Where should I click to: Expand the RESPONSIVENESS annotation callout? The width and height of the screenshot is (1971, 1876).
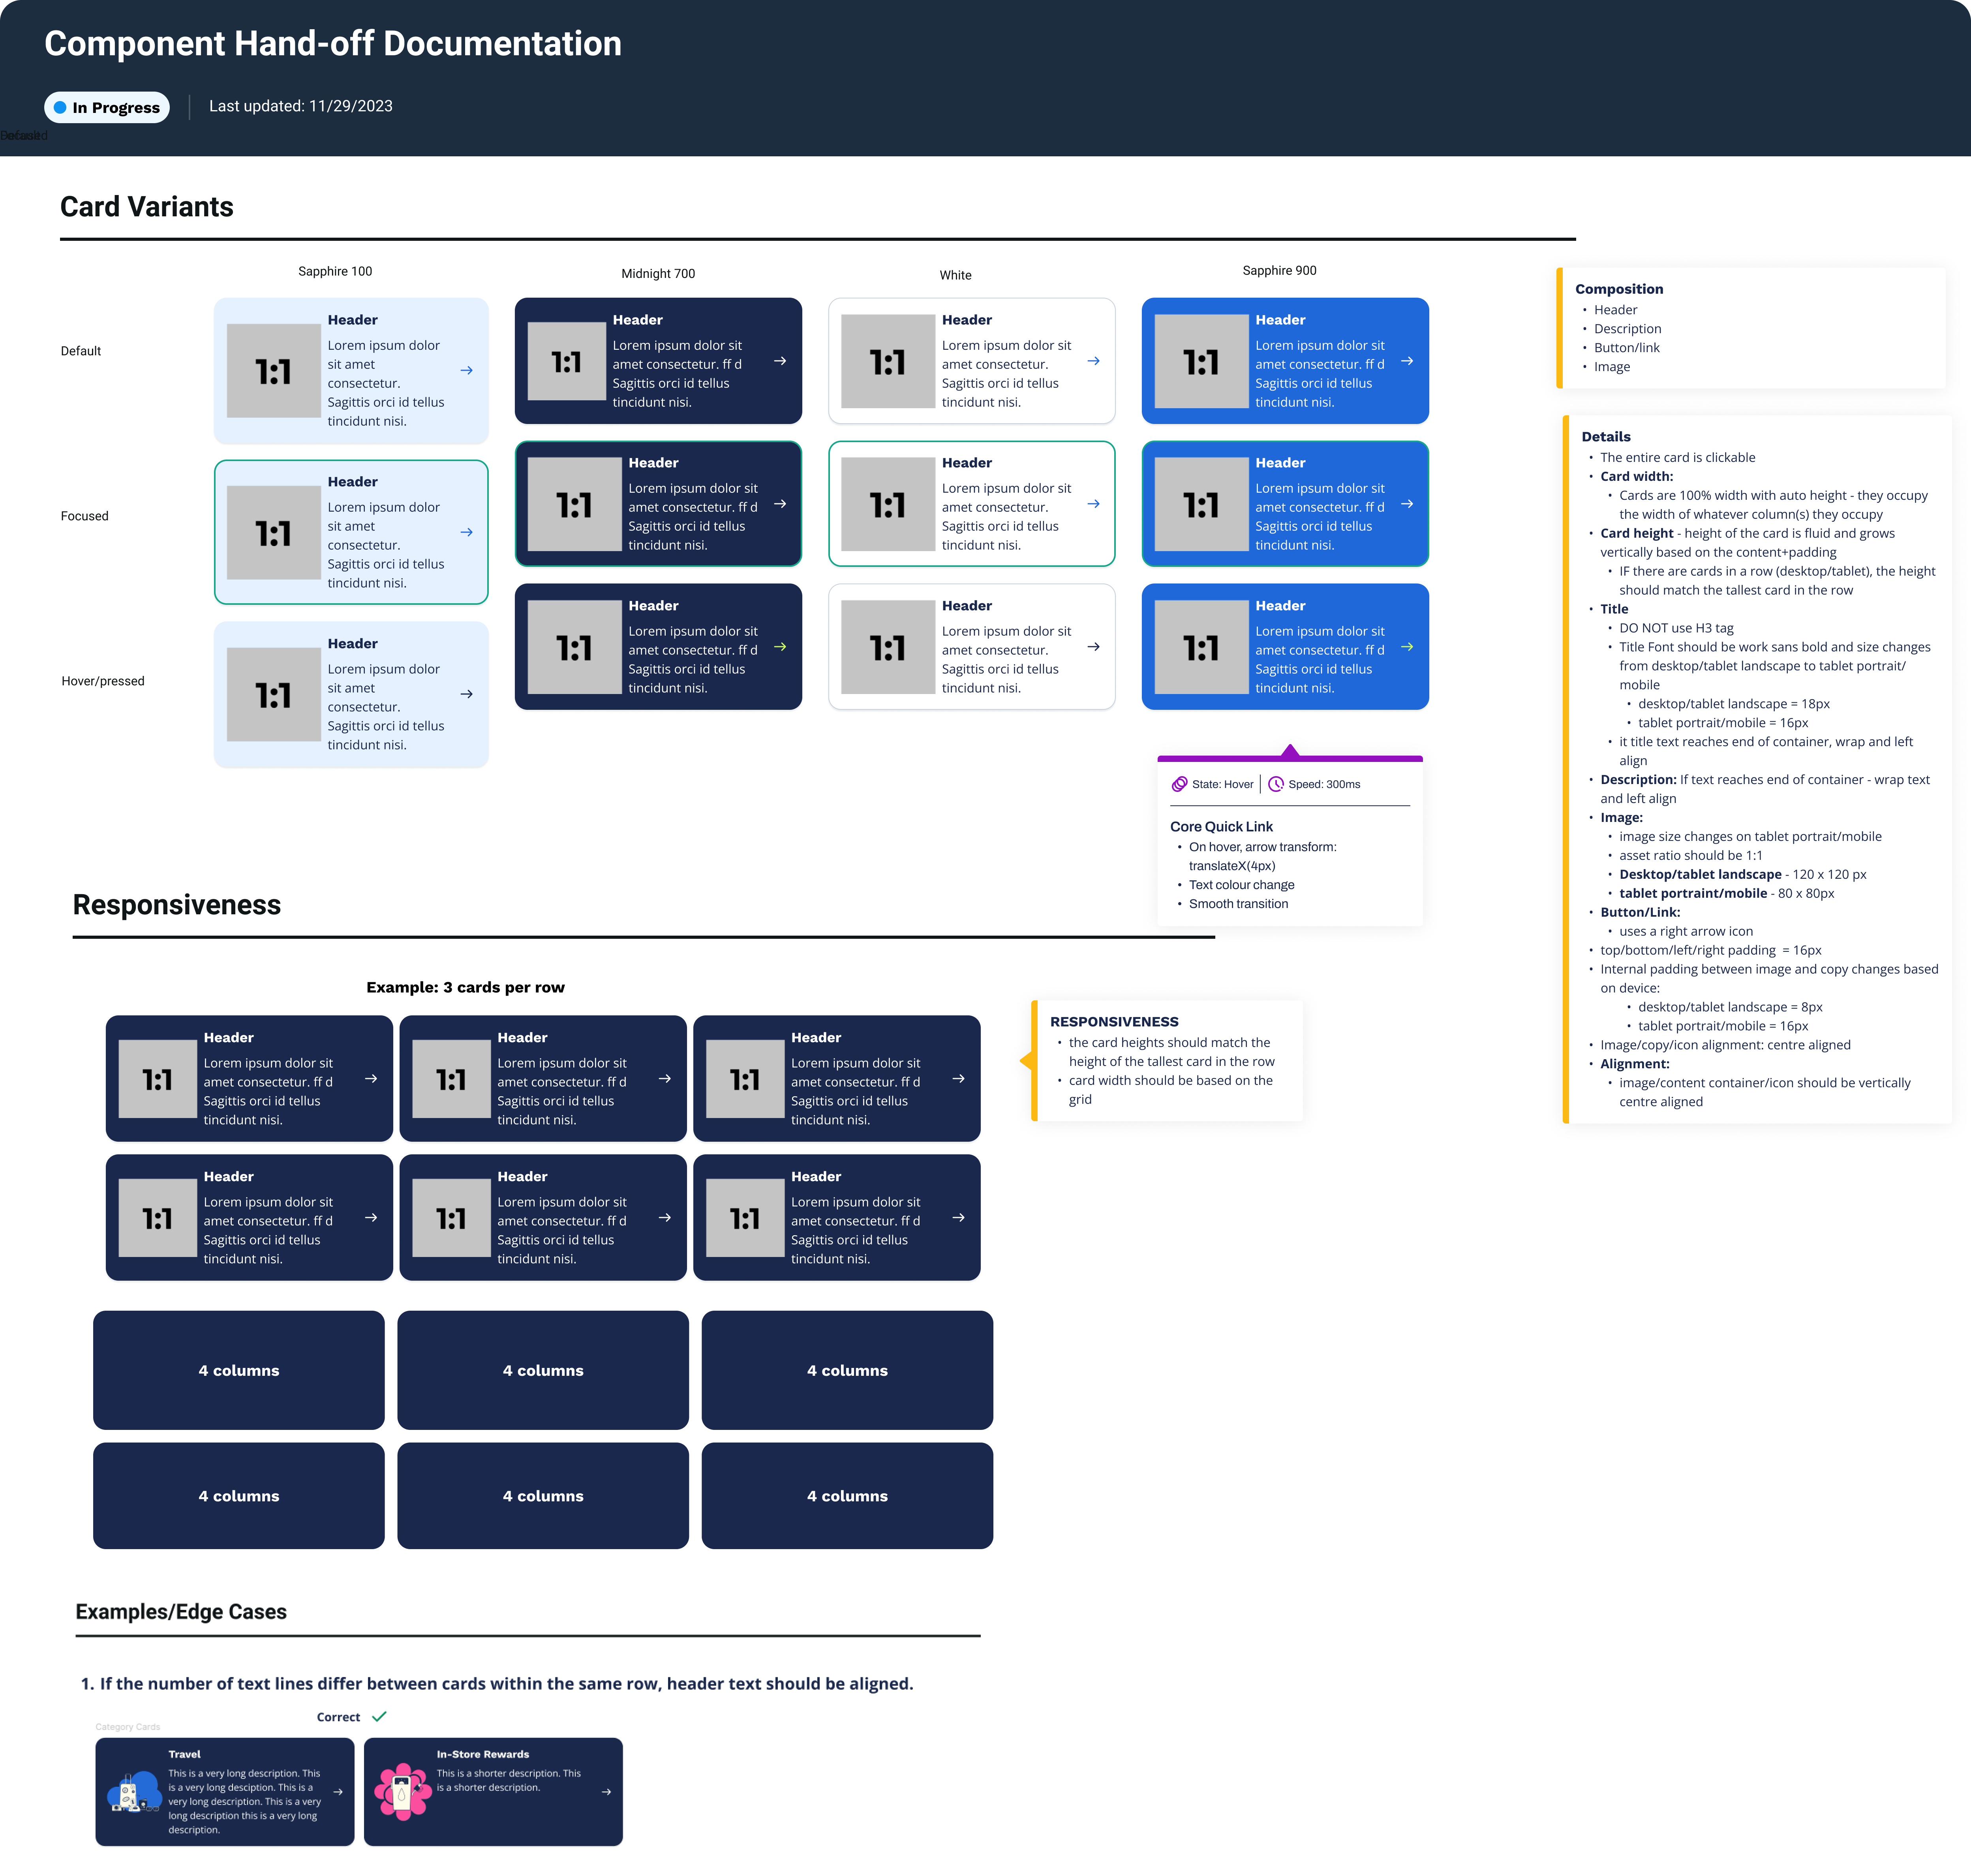pos(1114,1022)
